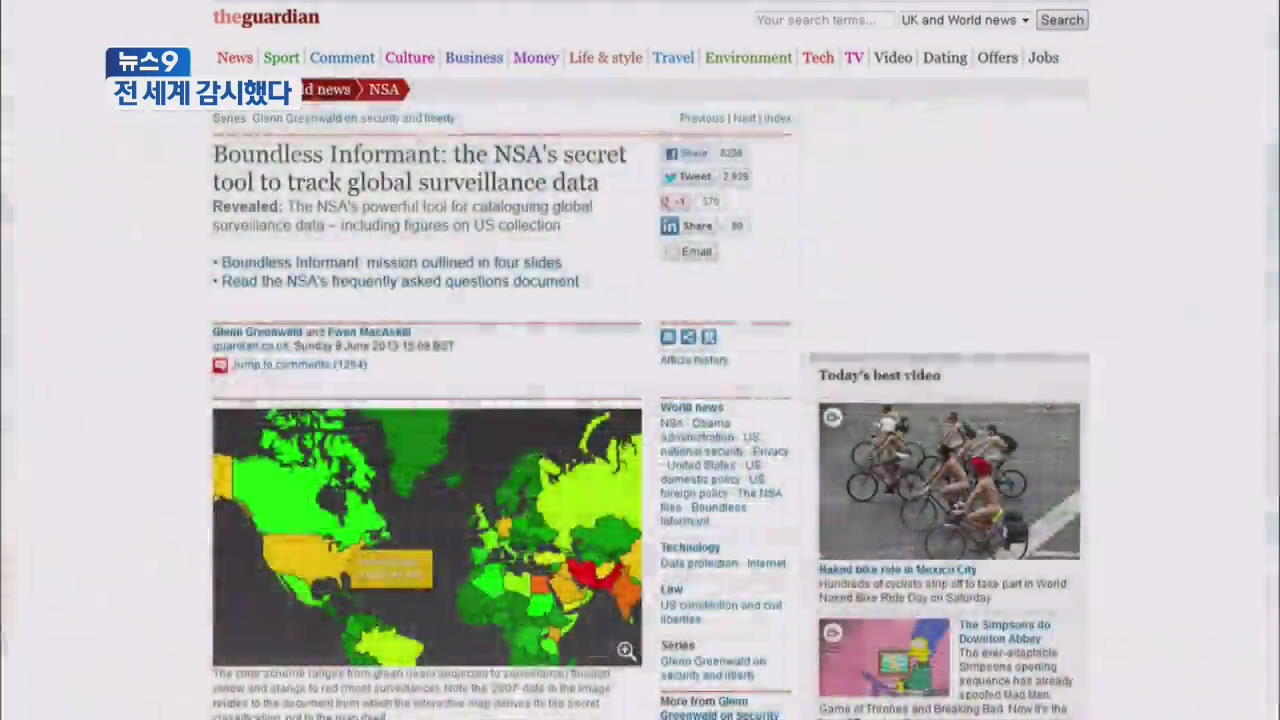Click the comments speech bubble icon
The width and height of the screenshot is (1280, 720).
point(220,365)
